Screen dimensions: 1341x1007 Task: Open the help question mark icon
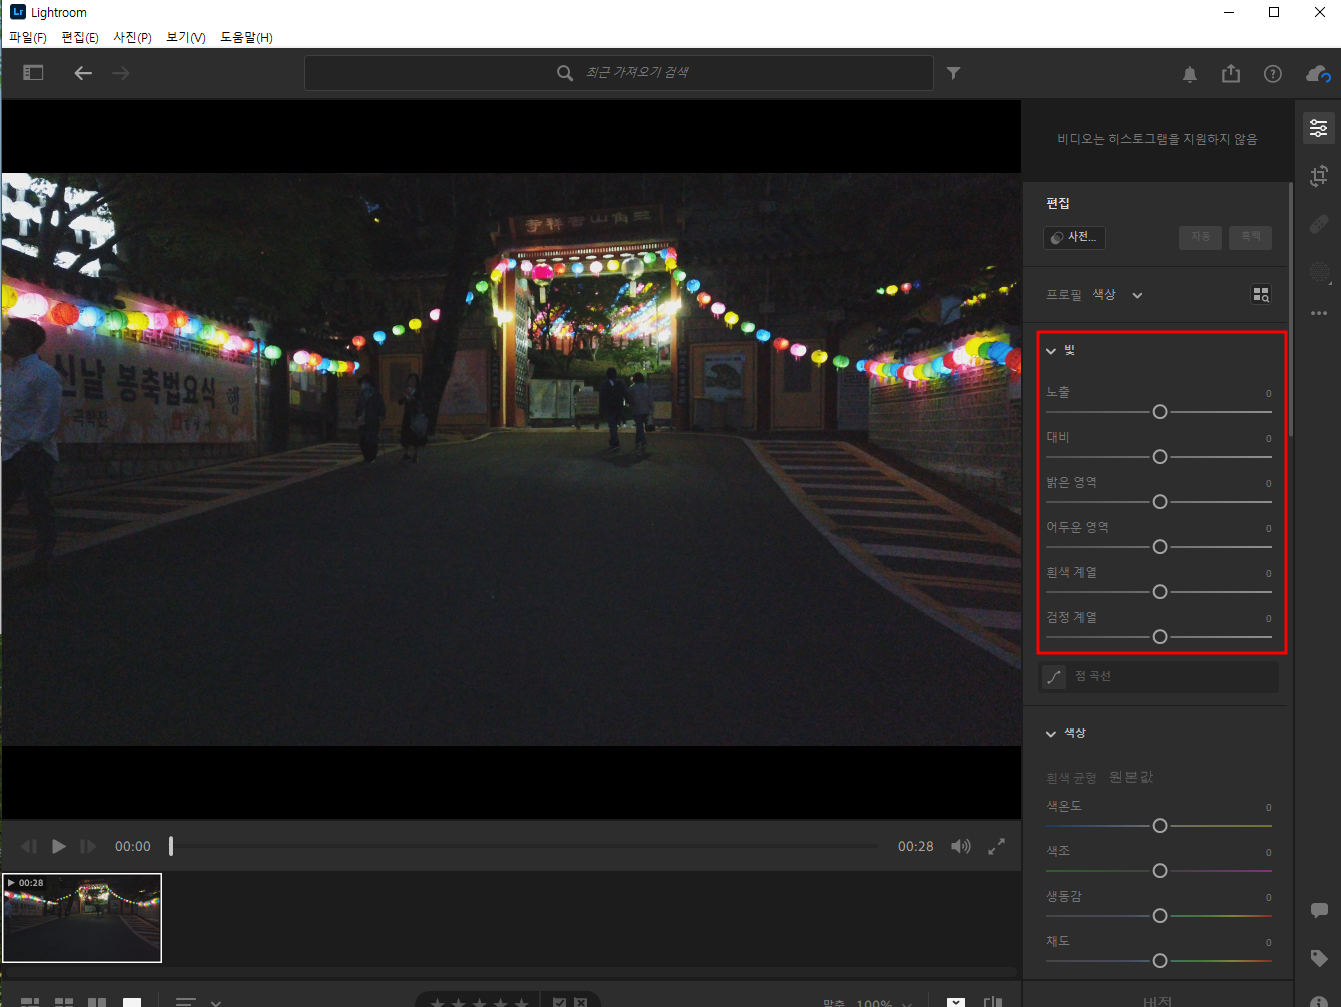pyautogui.click(x=1273, y=74)
